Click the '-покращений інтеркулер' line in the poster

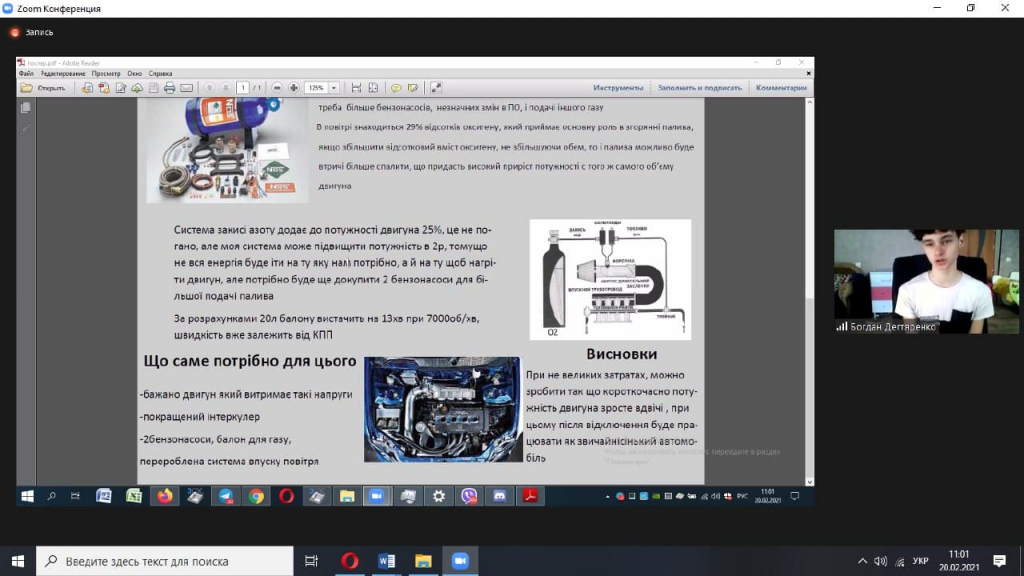click(x=200, y=417)
